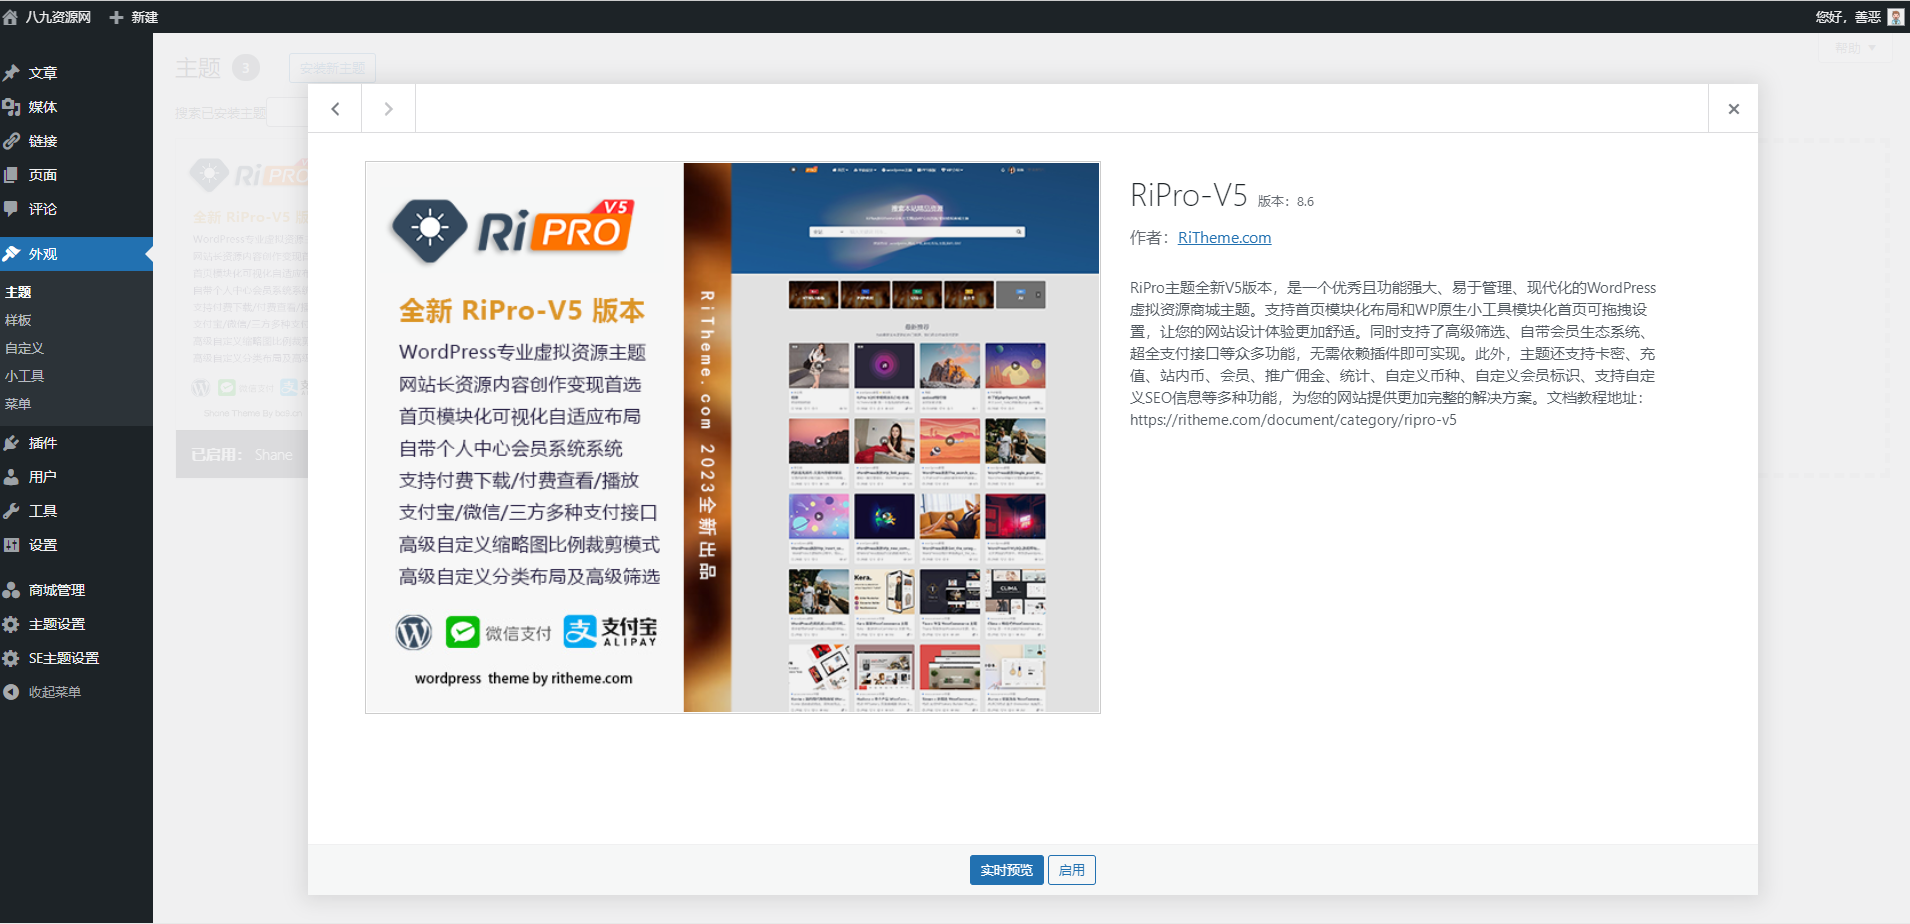Open the 页面 menu
The width and height of the screenshot is (1910, 924).
point(43,175)
